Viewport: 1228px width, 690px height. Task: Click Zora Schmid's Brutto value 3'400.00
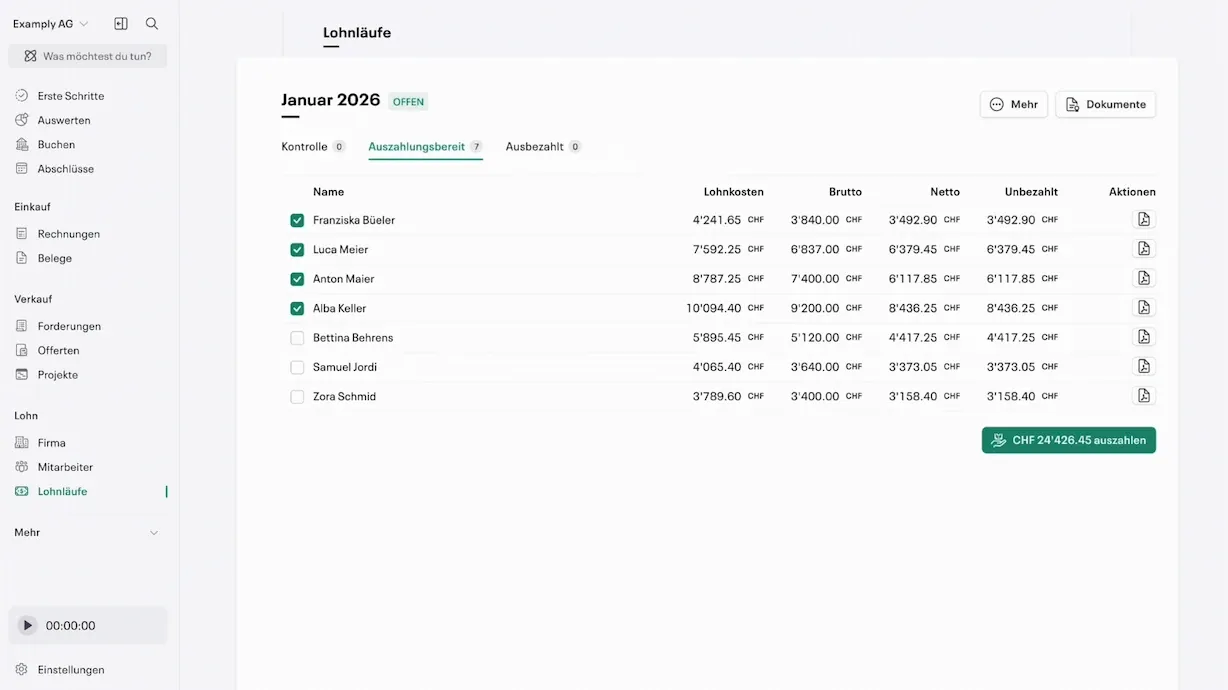pyautogui.click(x=815, y=396)
